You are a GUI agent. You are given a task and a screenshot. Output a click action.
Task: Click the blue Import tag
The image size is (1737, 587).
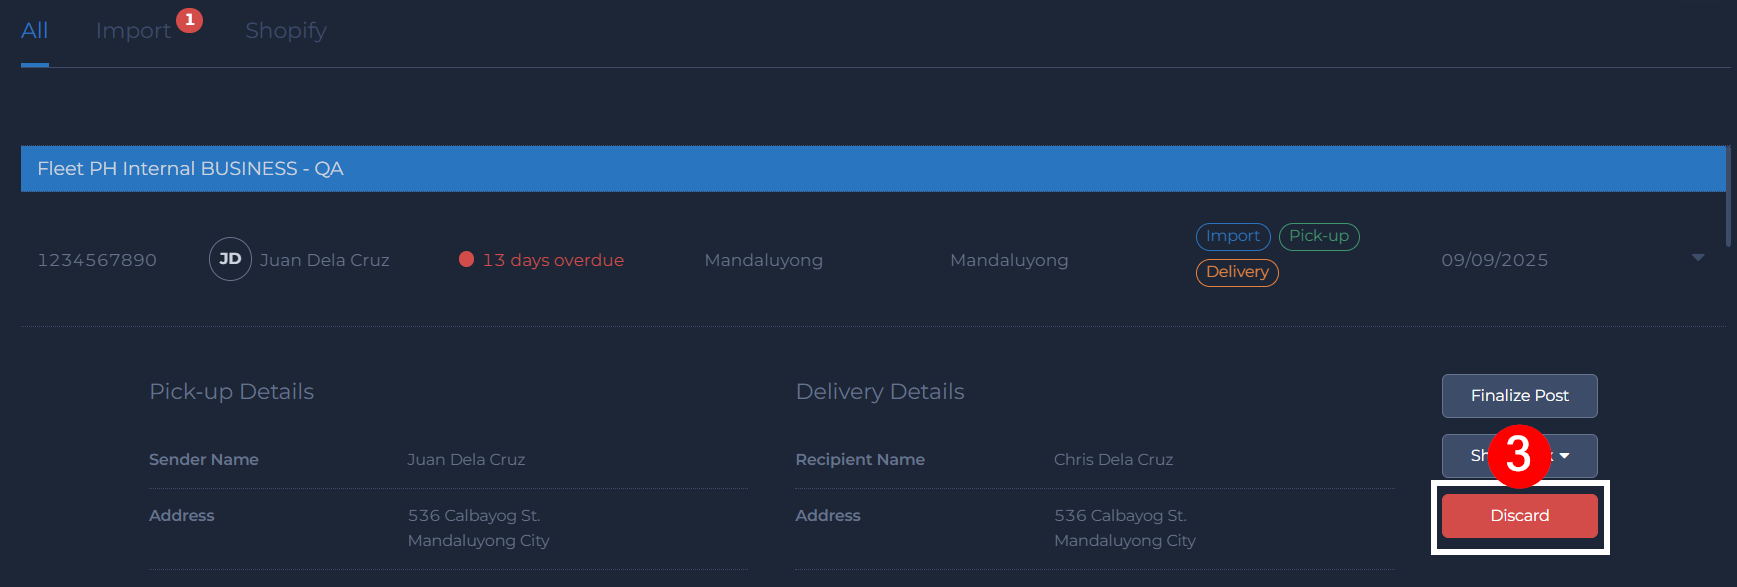1232,236
